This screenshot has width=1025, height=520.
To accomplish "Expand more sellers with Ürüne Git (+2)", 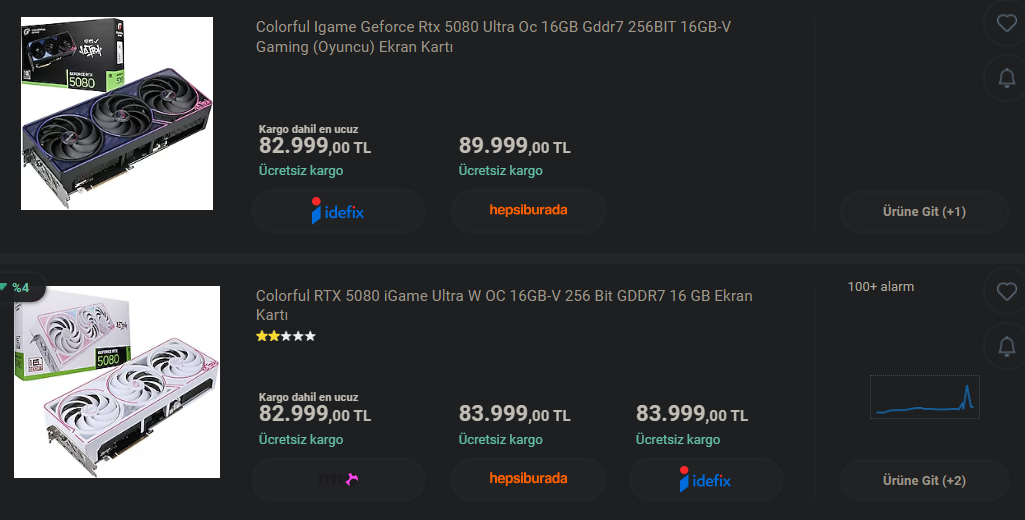I will pyautogui.click(x=924, y=481).
